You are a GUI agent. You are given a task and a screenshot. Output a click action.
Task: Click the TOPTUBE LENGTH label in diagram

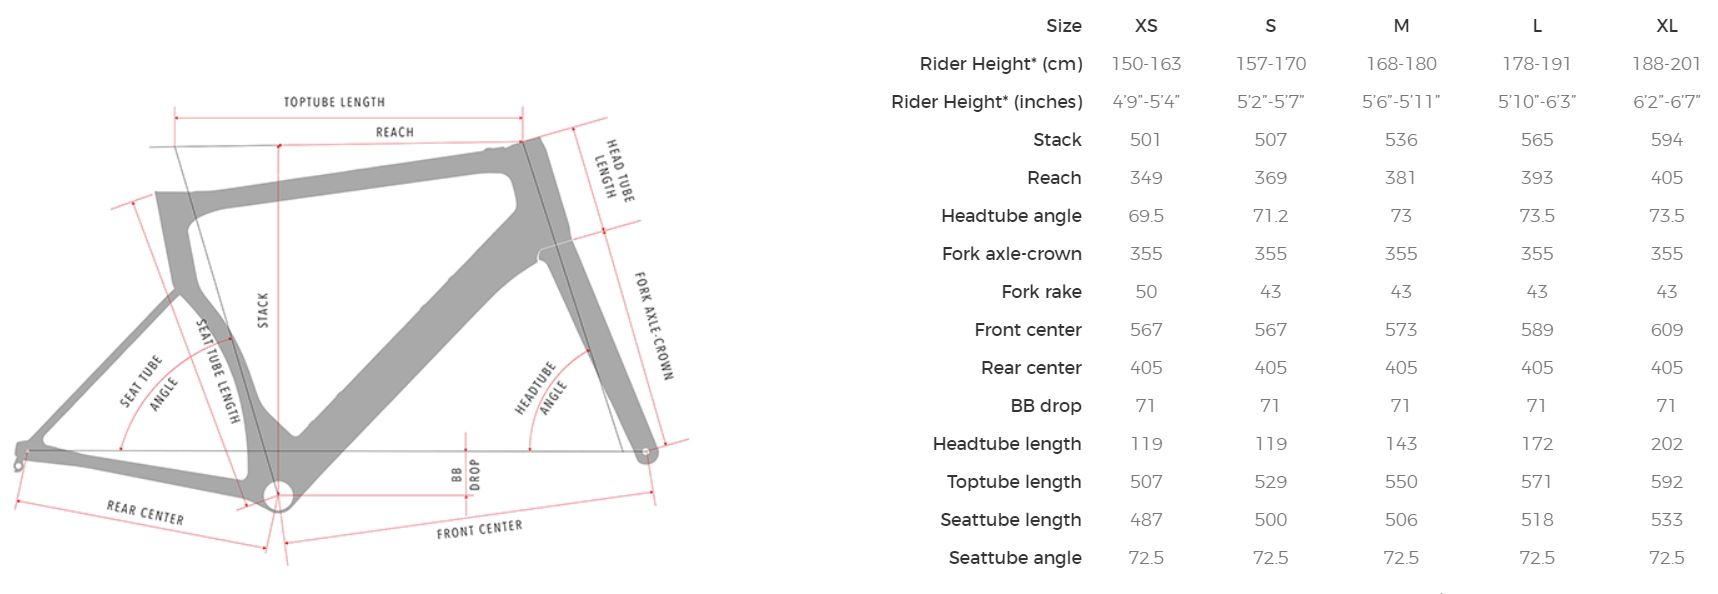tap(334, 102)
